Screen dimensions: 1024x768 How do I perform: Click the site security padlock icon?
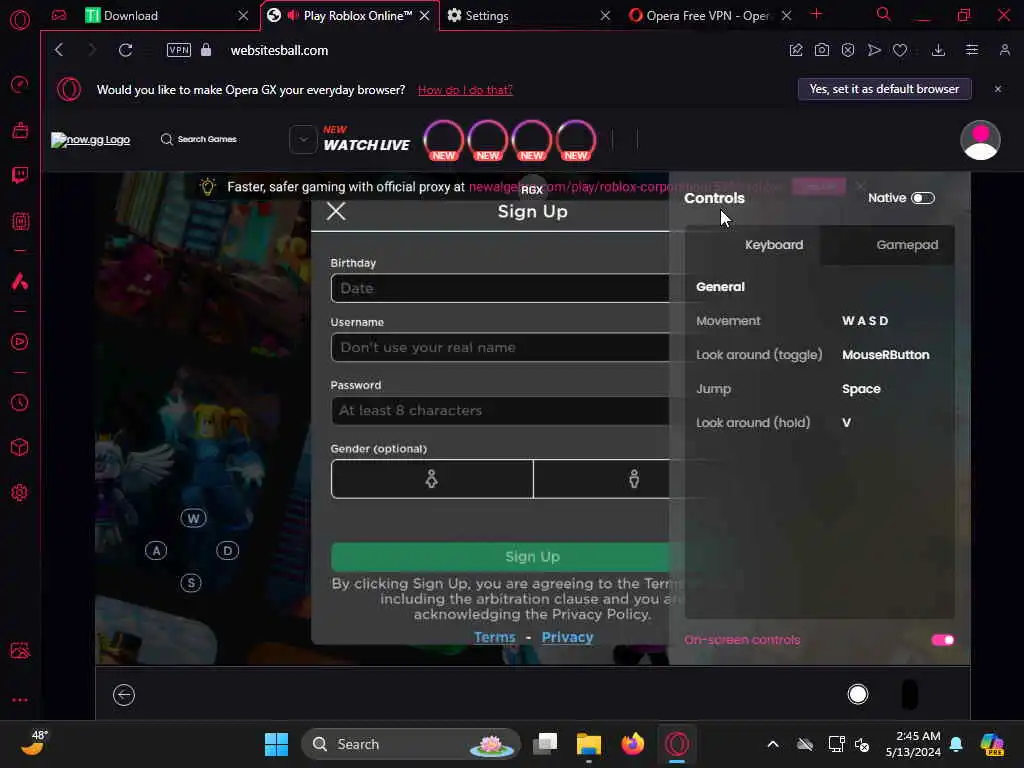coord(206,50)
